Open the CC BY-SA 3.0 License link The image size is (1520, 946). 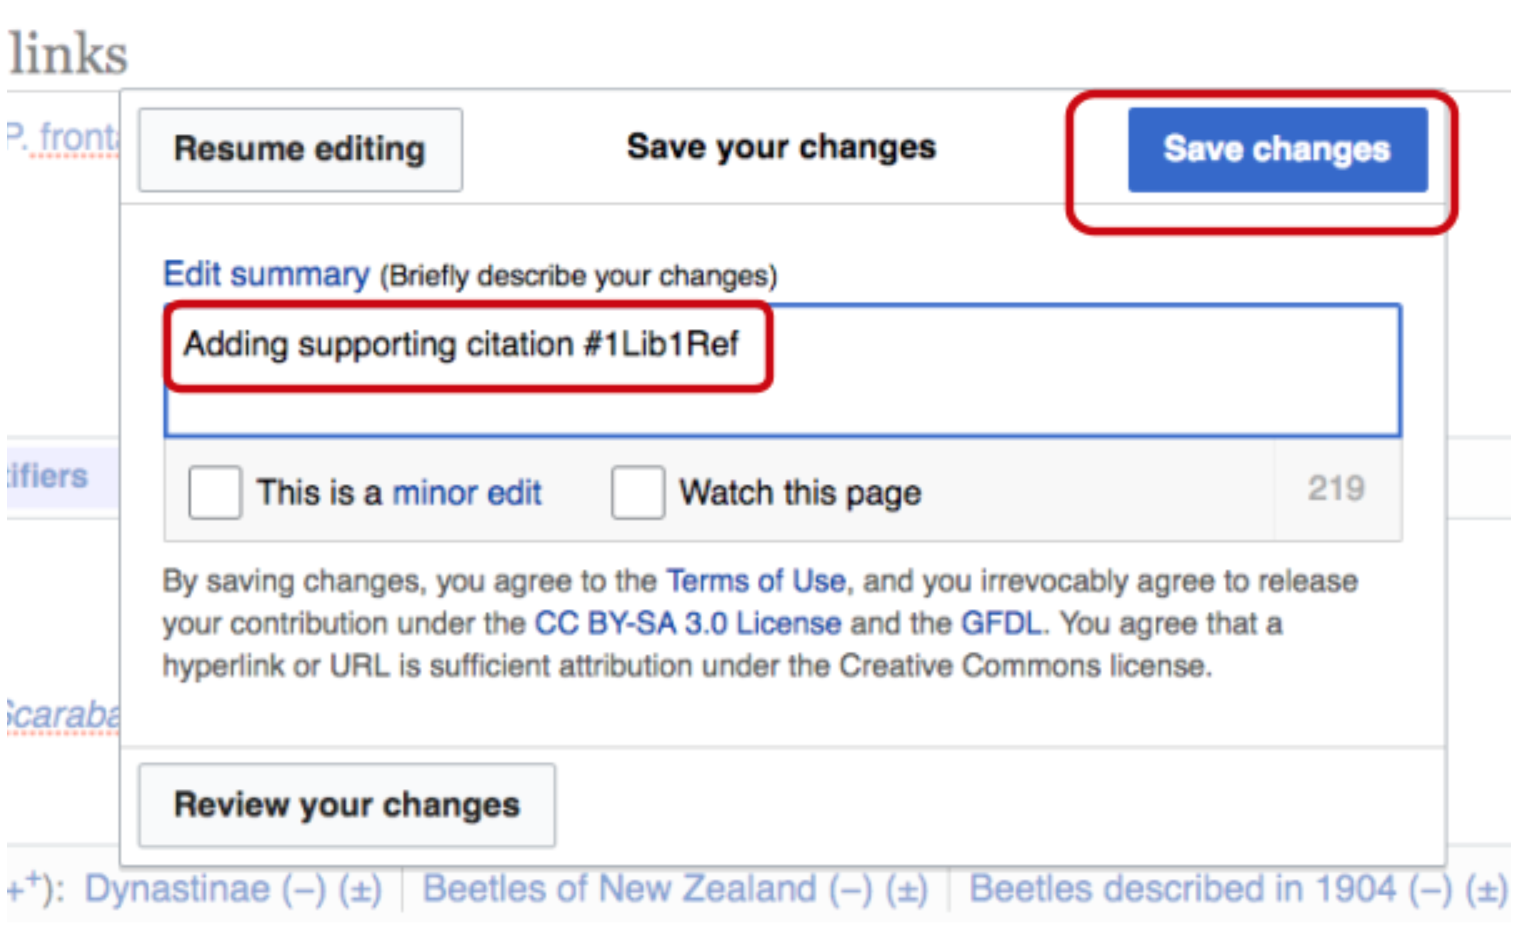click(688, 623)
